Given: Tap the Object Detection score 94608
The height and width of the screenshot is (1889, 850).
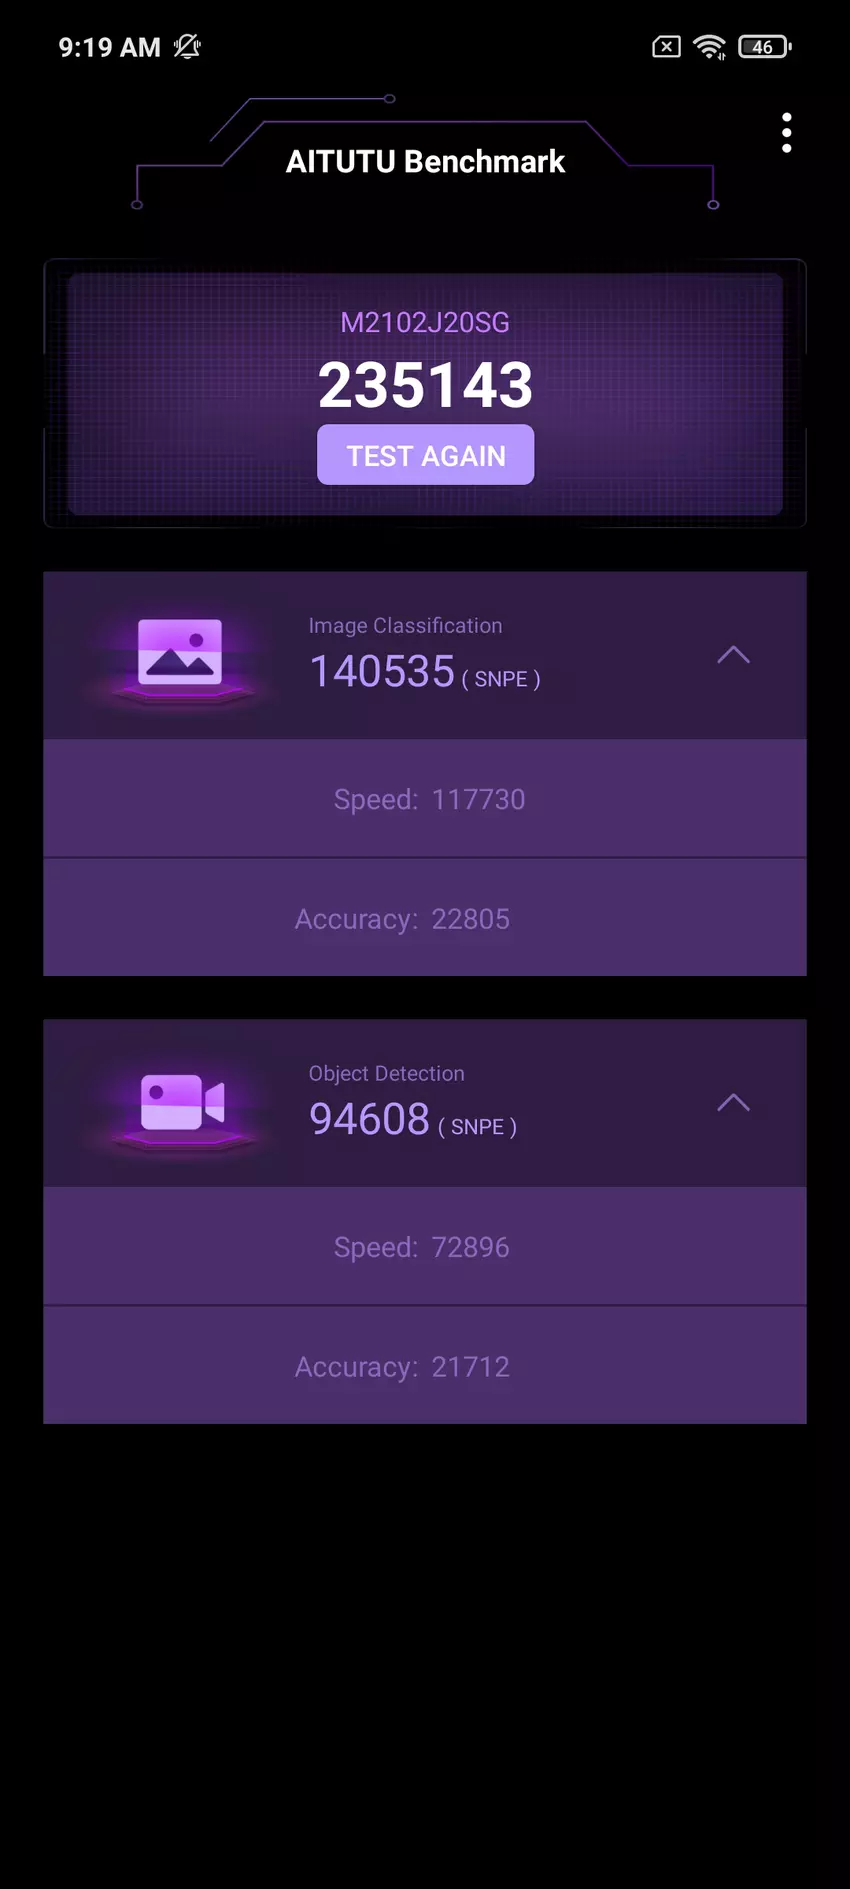Looking at the screenshot, I should [369, 1119].
